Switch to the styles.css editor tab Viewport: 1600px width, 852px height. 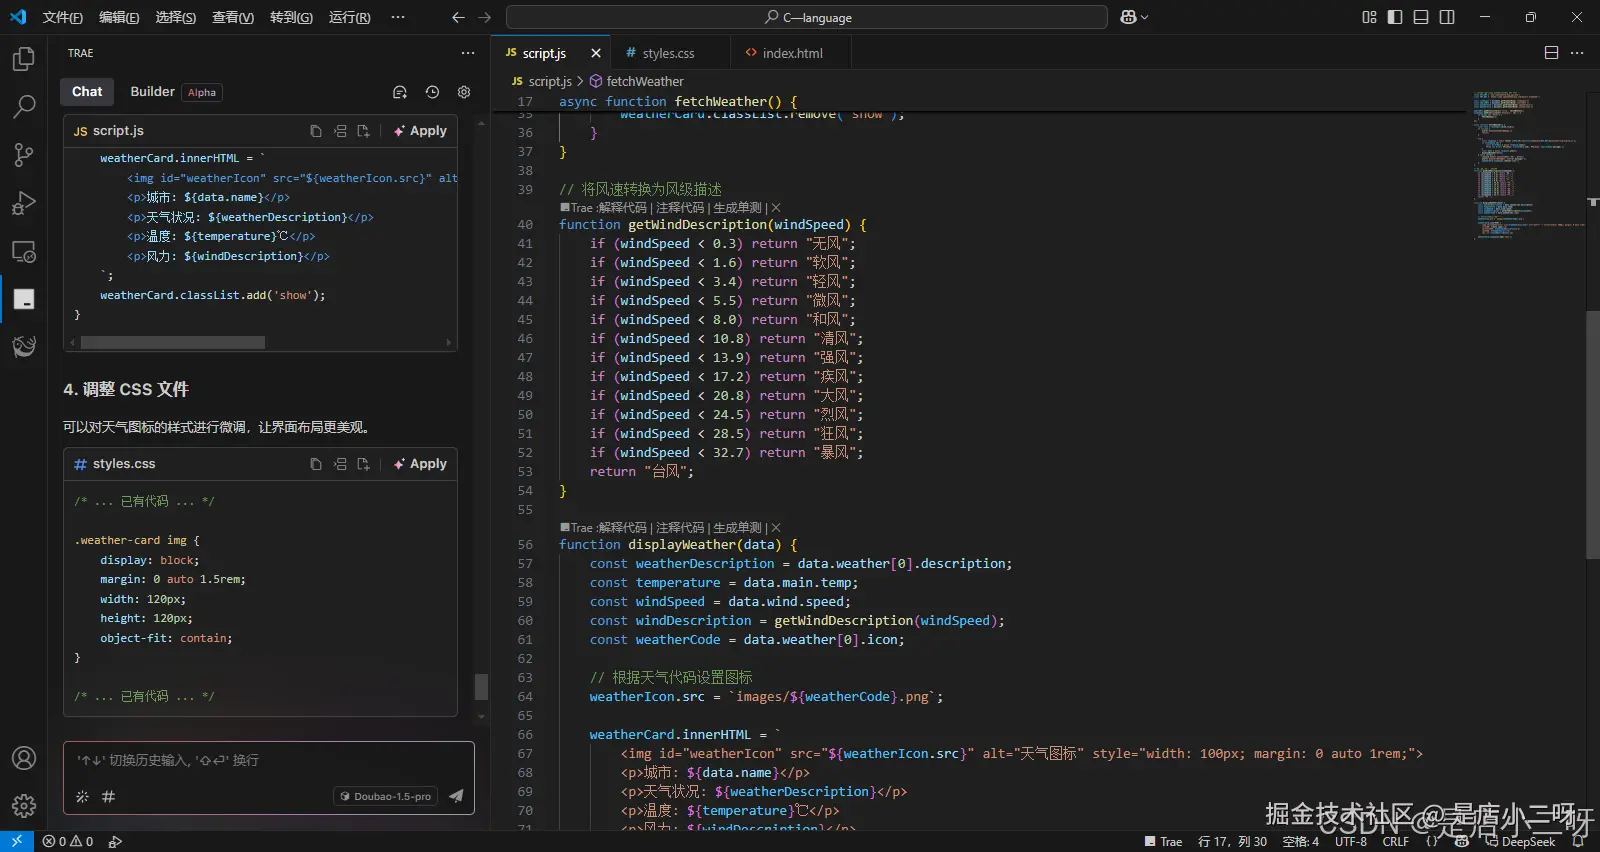[x=667, y=53]
